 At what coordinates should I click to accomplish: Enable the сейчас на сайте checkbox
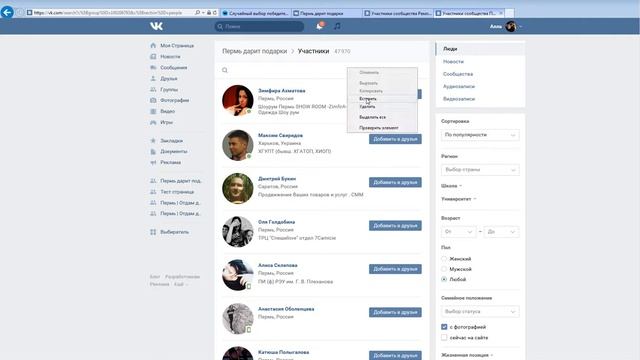pos(444,338)
